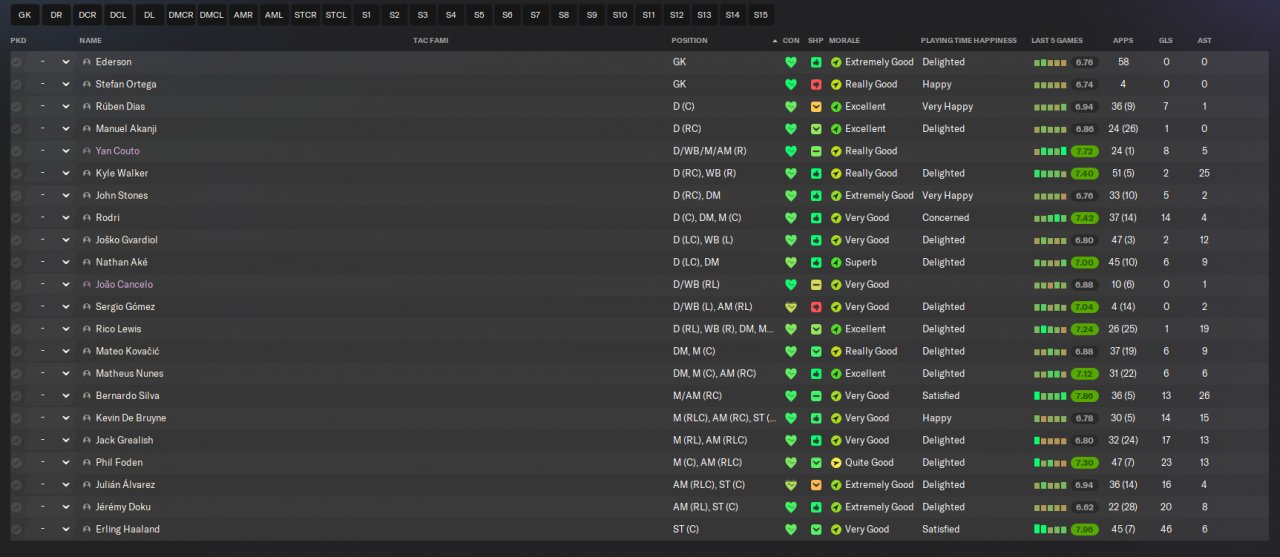The width and height of the screenshot is (1280, 557).
Task: Toggle the picked checkmark for Rico Lewis
Action: (x=16, y=329)
